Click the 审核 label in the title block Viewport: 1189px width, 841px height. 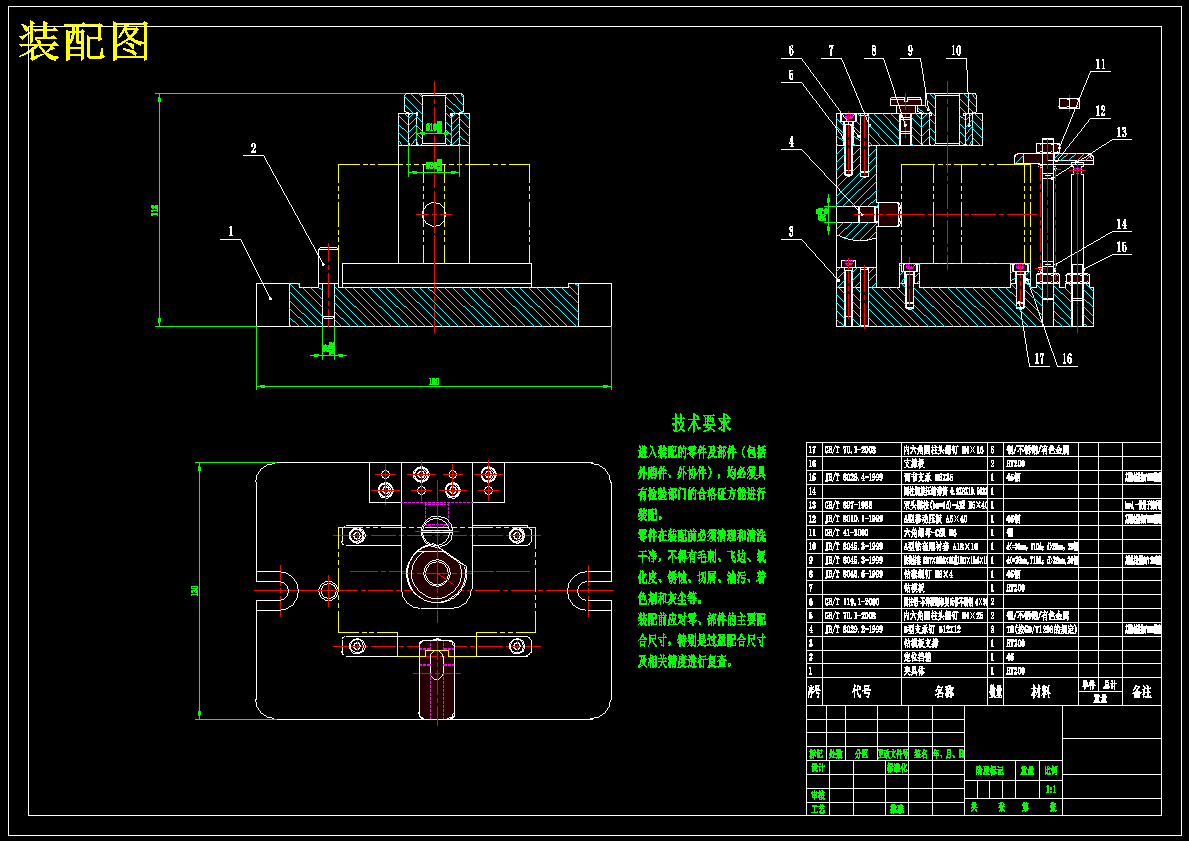pos(817,795)
